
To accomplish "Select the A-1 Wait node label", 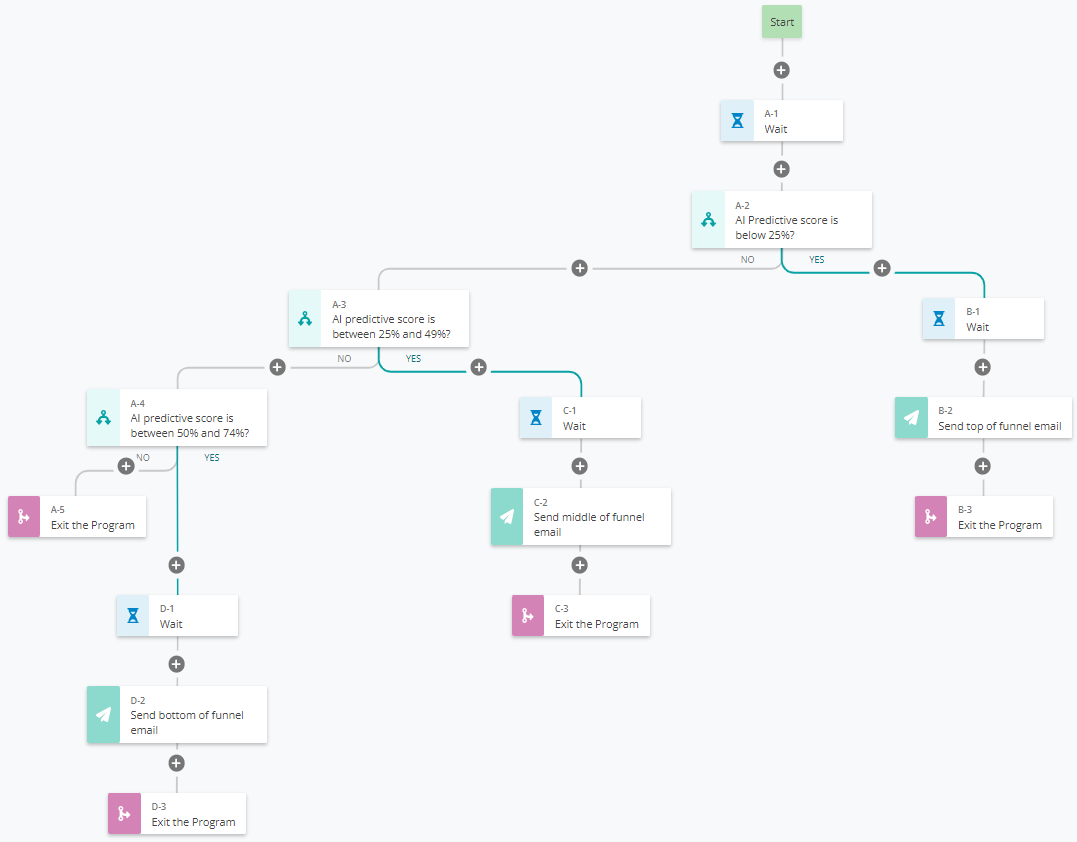I will click(775, 129).
